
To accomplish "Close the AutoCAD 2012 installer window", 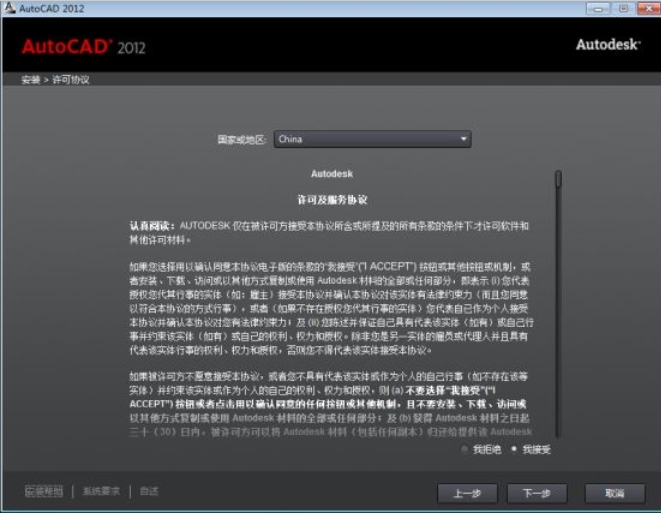I will pyautogui.click(x=648, y=8).
